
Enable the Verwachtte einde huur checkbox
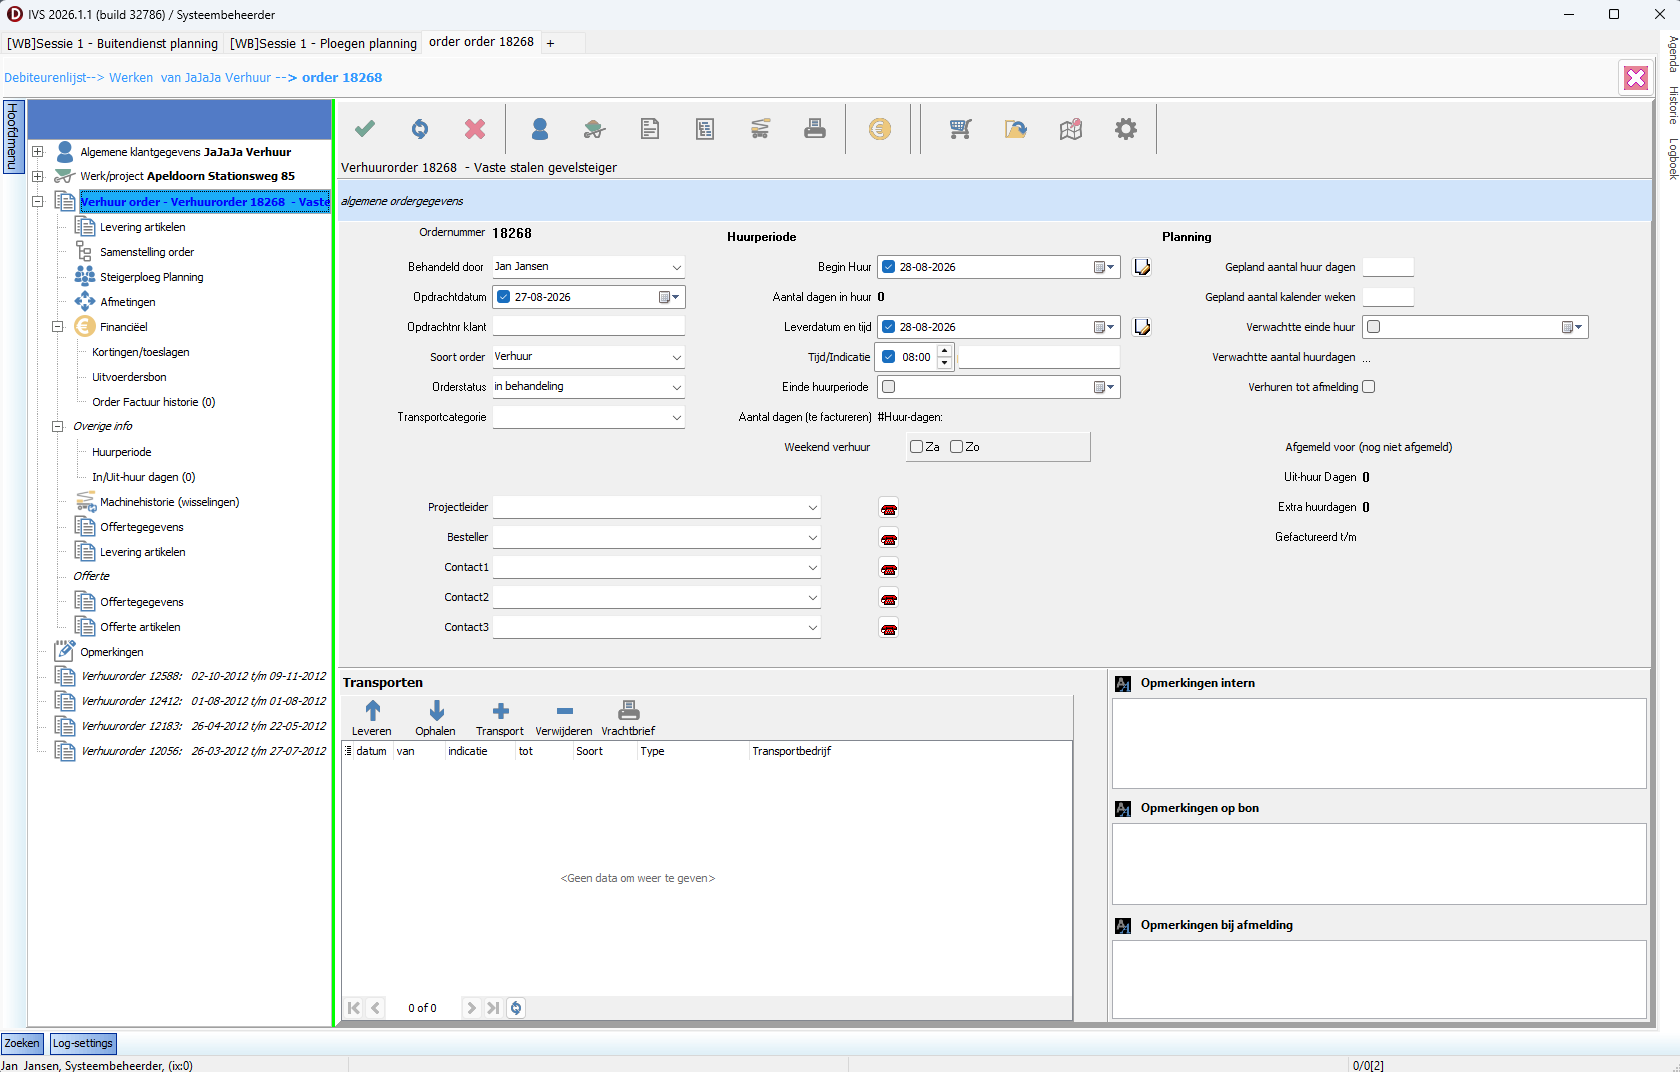pyautogui.click(x=1374, y=327)
